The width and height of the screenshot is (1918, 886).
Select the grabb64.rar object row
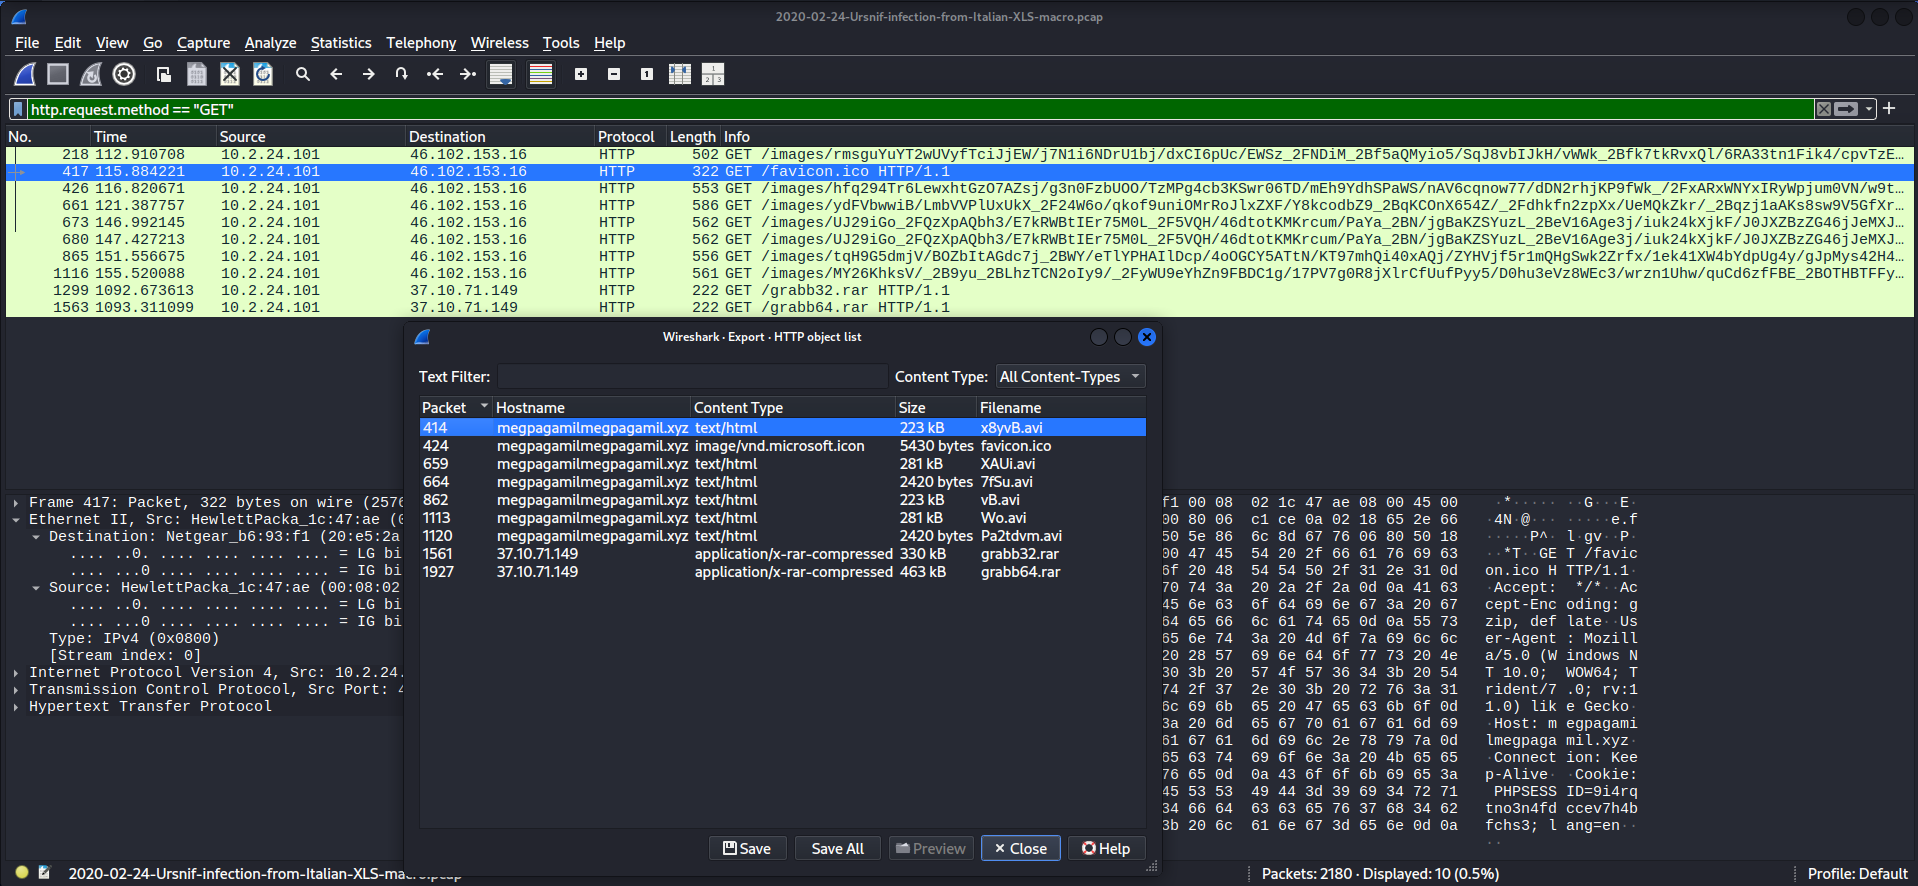pos(782,572)
